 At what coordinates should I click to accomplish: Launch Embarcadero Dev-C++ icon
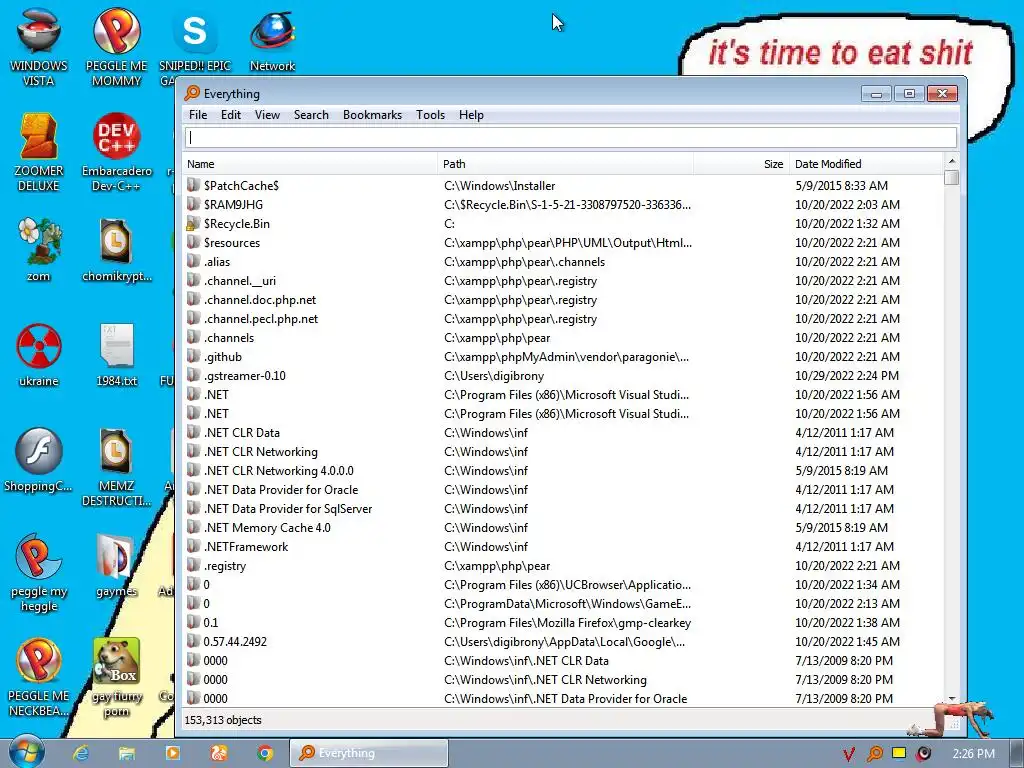tap(116, 152)
